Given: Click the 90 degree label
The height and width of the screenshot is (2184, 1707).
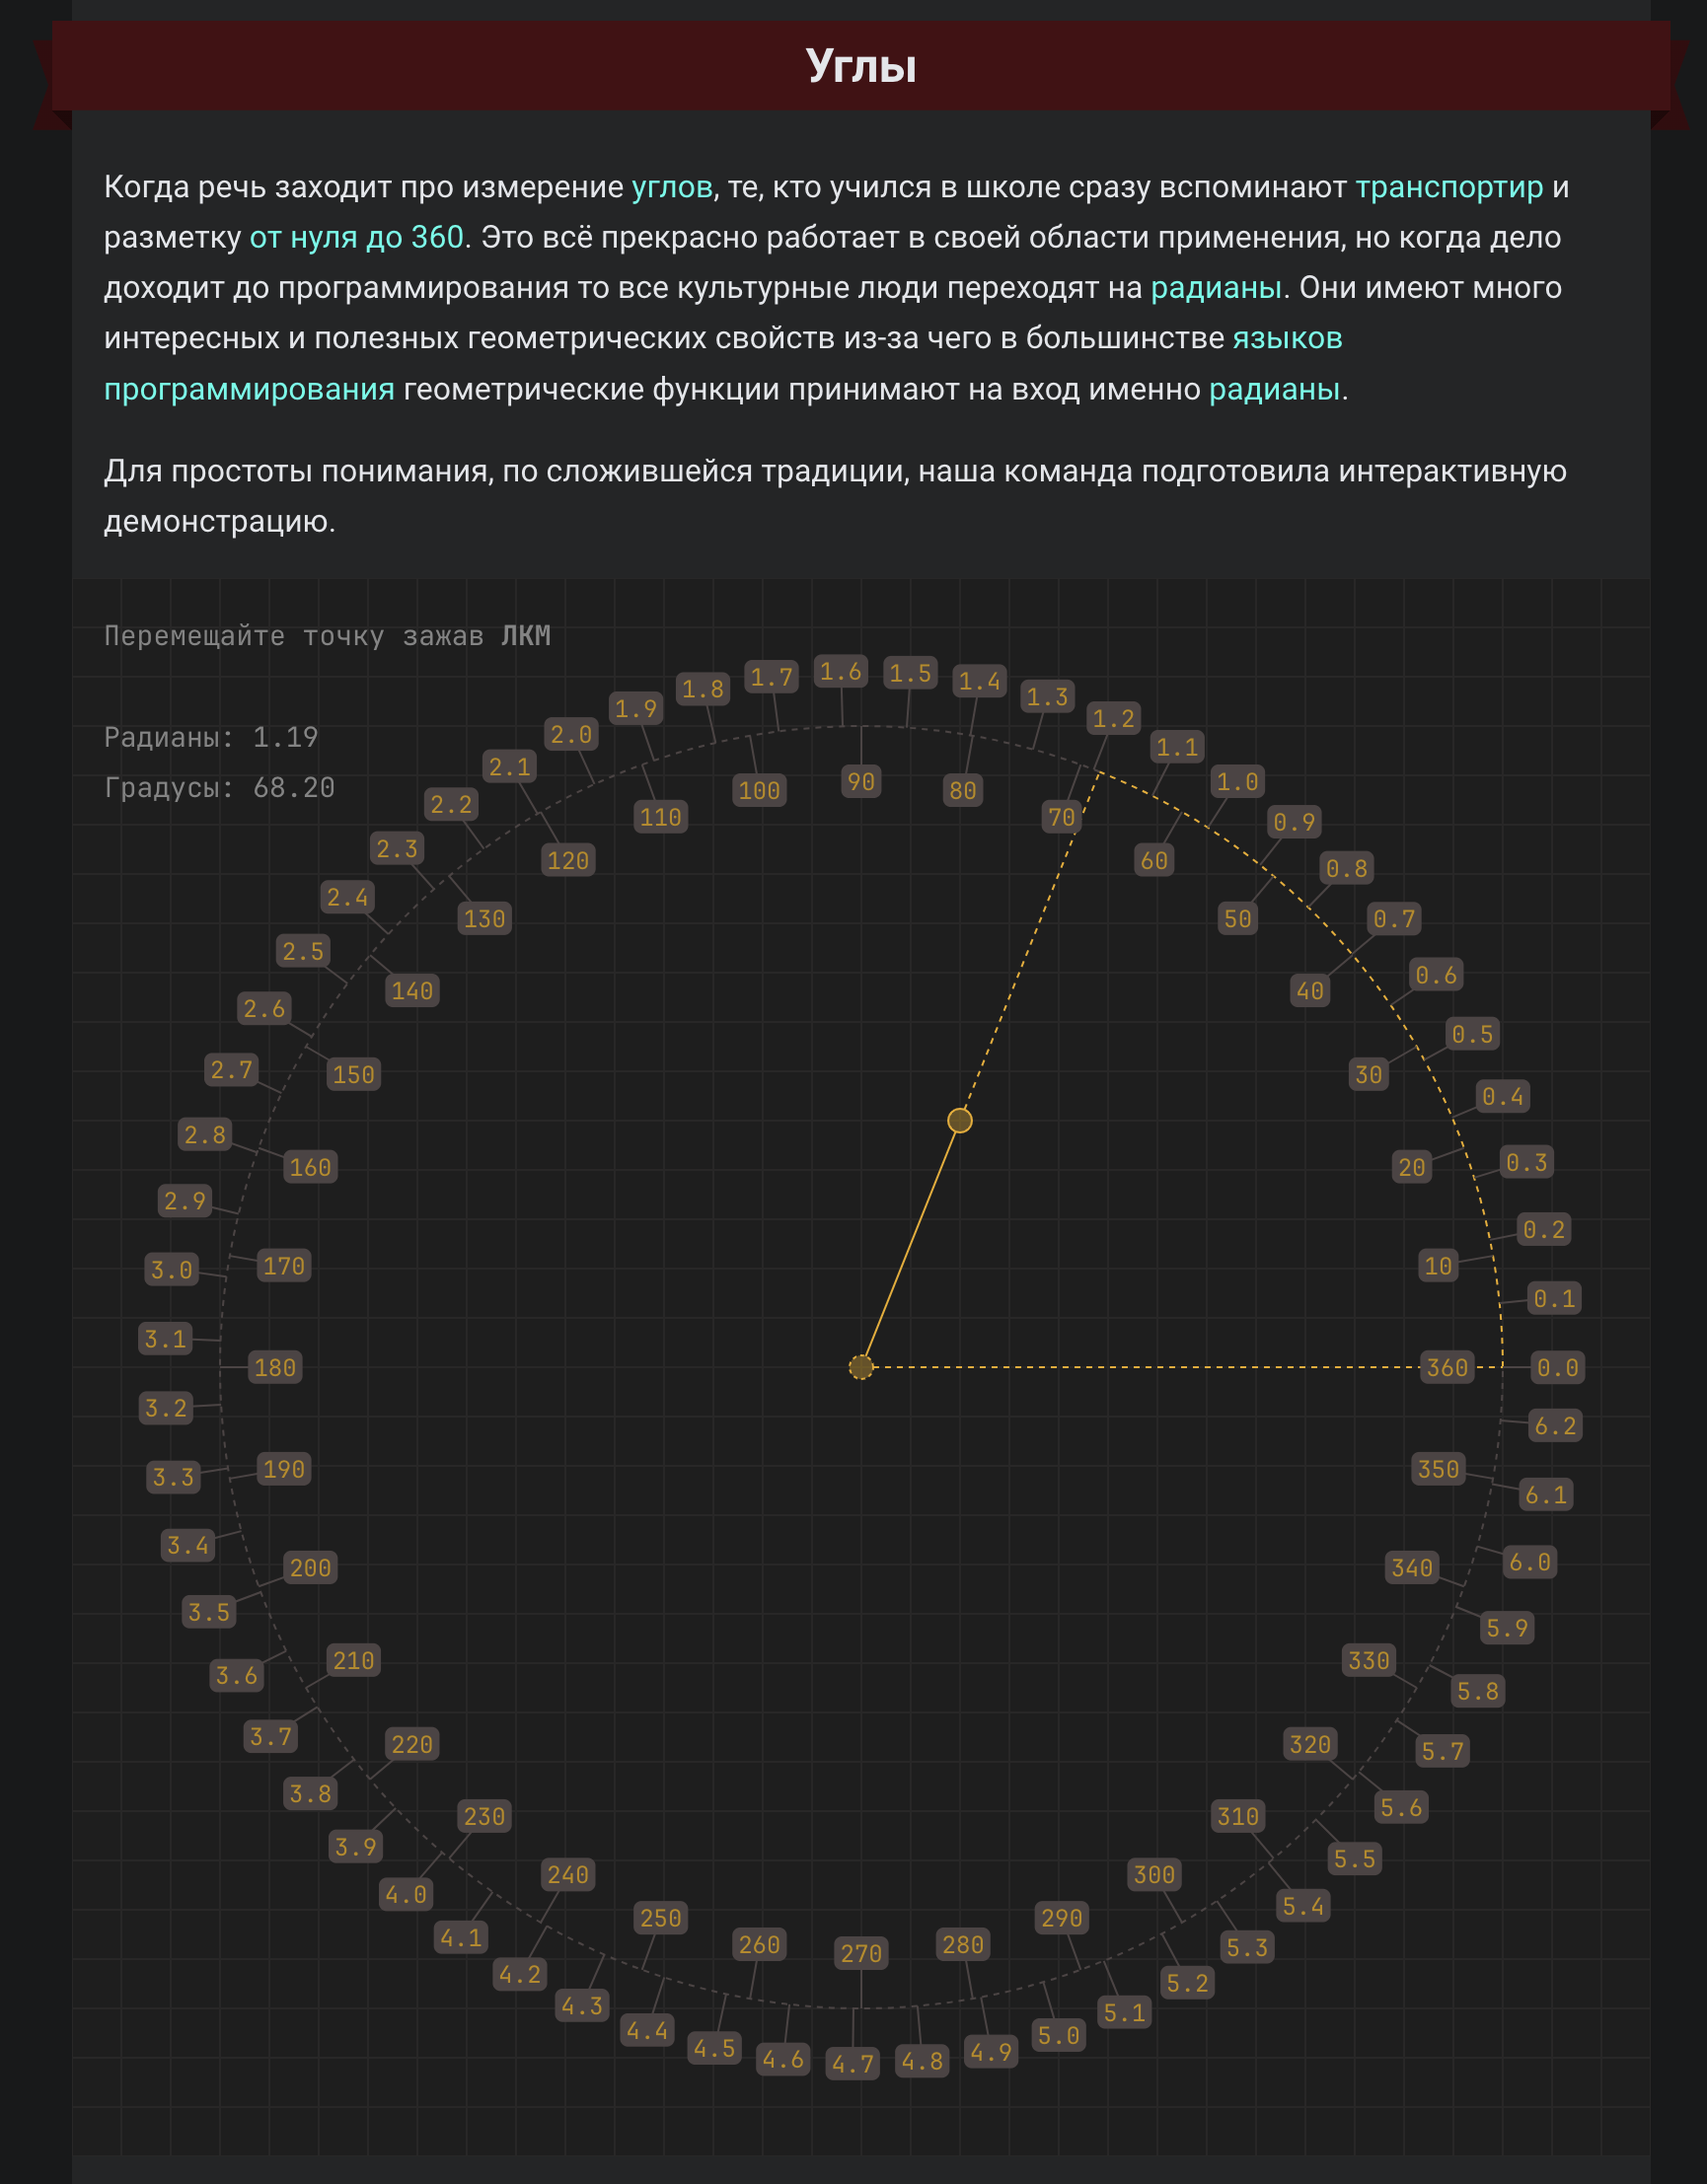Looking at the screenshot, I should (861, 782).
